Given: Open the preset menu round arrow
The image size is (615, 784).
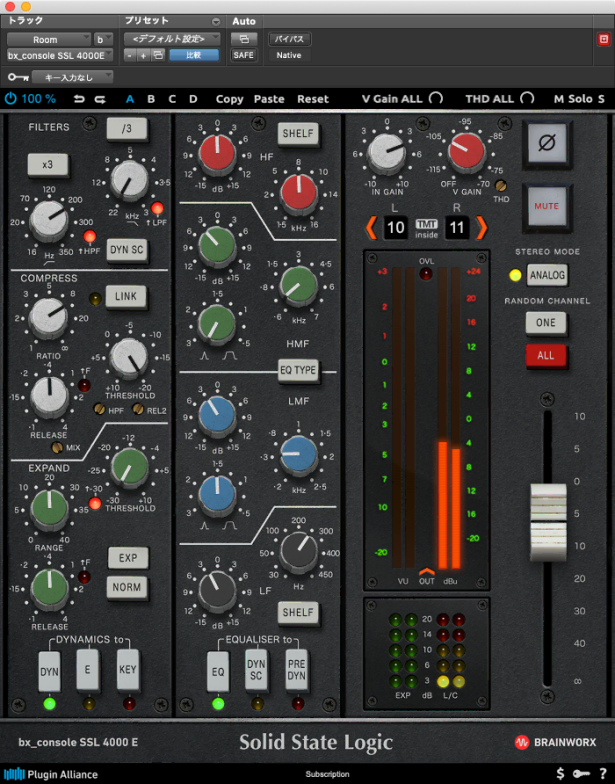Looking at the screenshot, I should [x=216, y=22].
